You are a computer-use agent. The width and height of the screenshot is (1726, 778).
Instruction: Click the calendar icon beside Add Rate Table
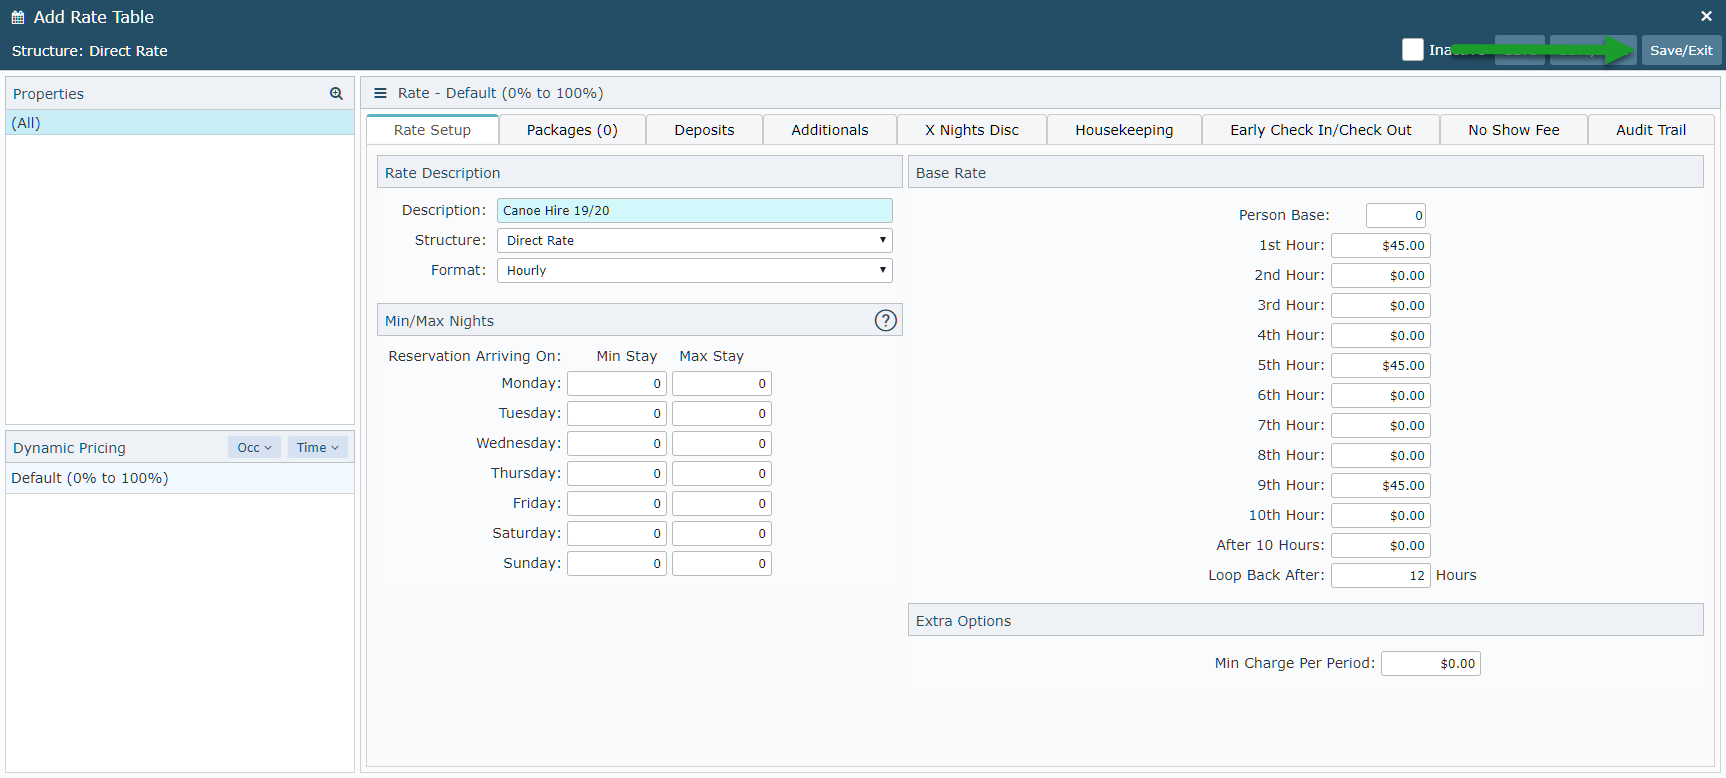[18, 17]
